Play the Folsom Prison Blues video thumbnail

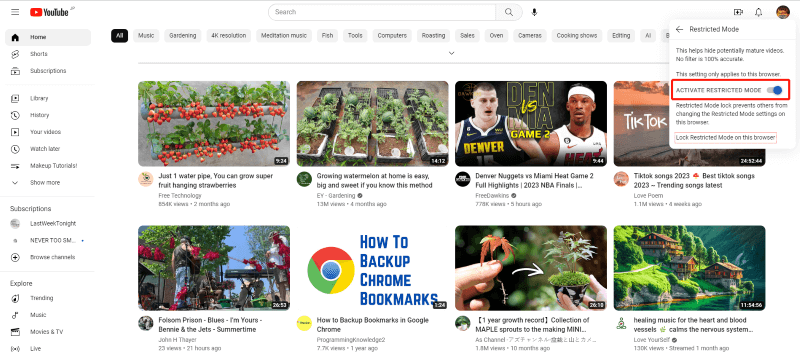[x=214, y=268]
